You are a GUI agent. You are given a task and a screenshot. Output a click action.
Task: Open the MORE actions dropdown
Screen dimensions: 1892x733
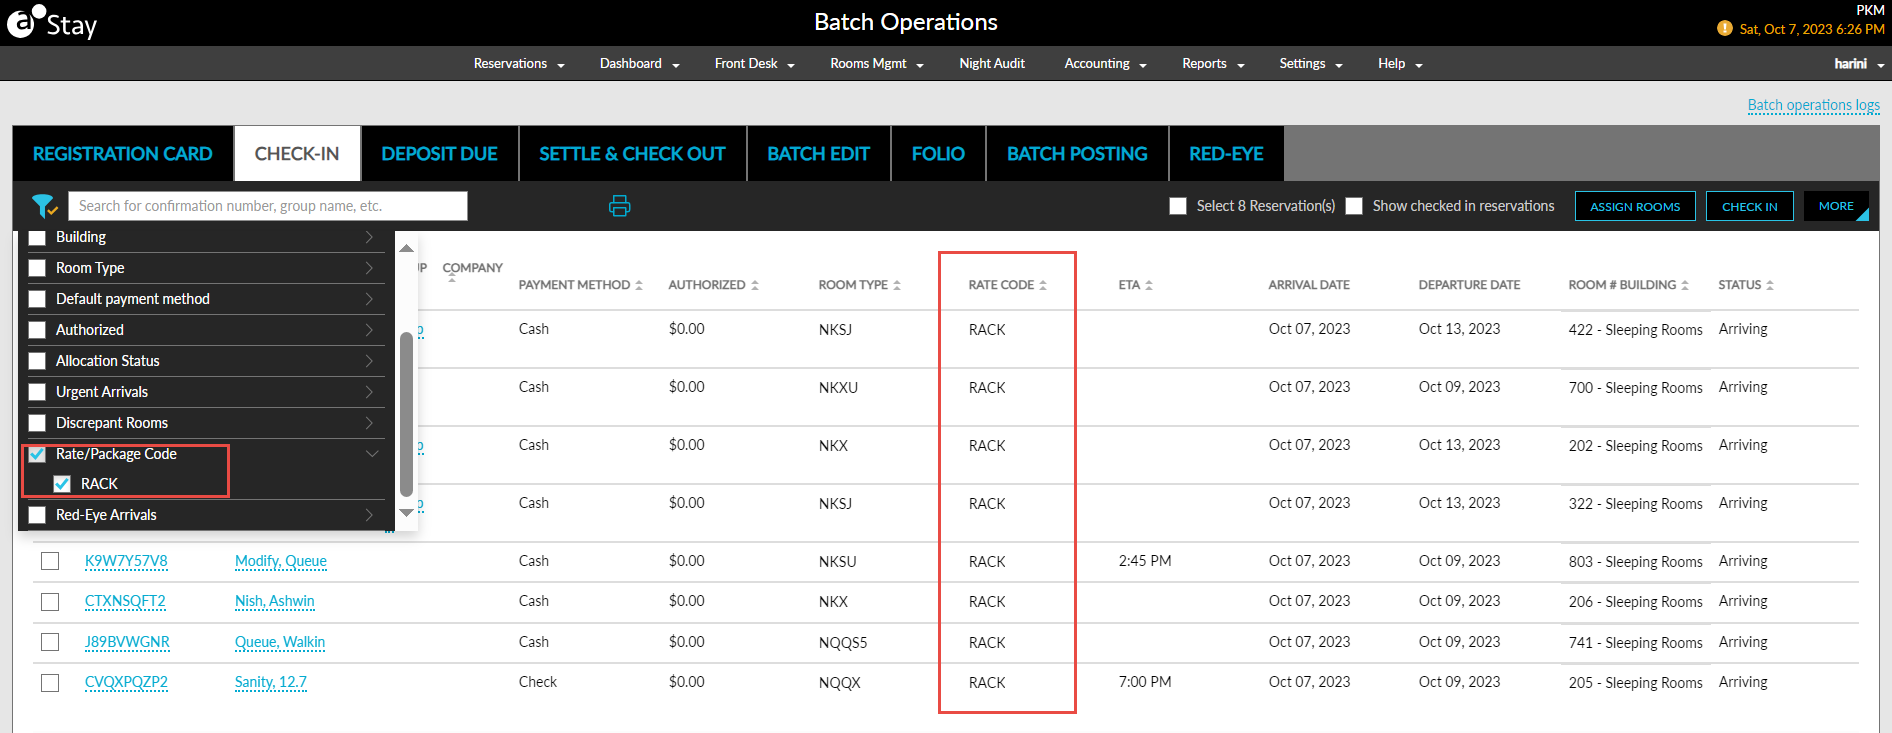point(1836,206)
